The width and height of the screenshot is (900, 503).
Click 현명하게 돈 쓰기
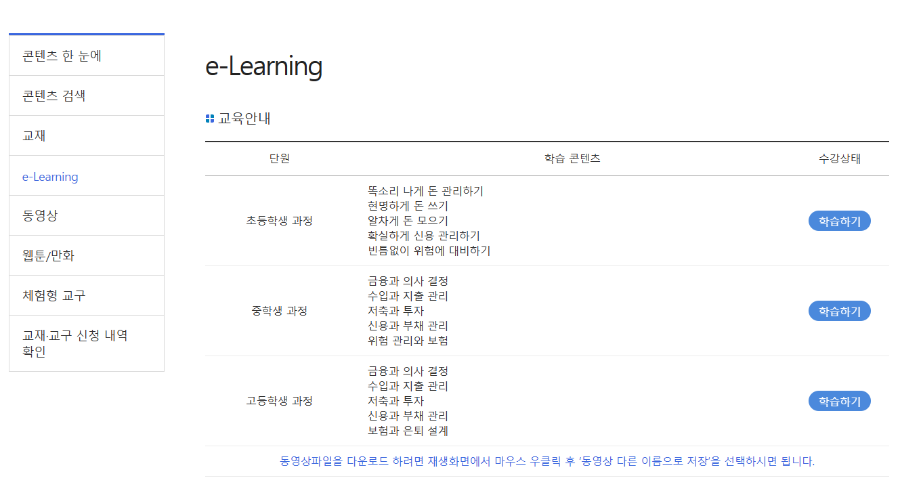[x=408, y=206]
